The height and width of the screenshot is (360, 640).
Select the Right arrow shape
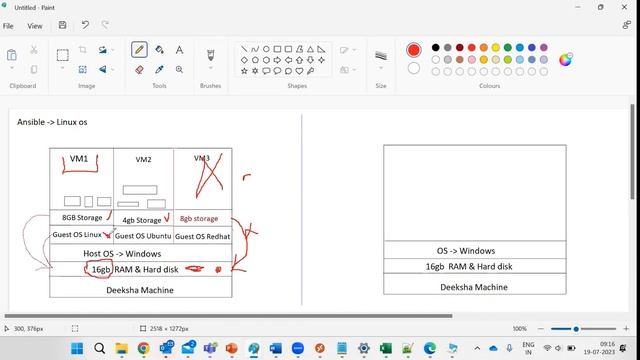277,60
